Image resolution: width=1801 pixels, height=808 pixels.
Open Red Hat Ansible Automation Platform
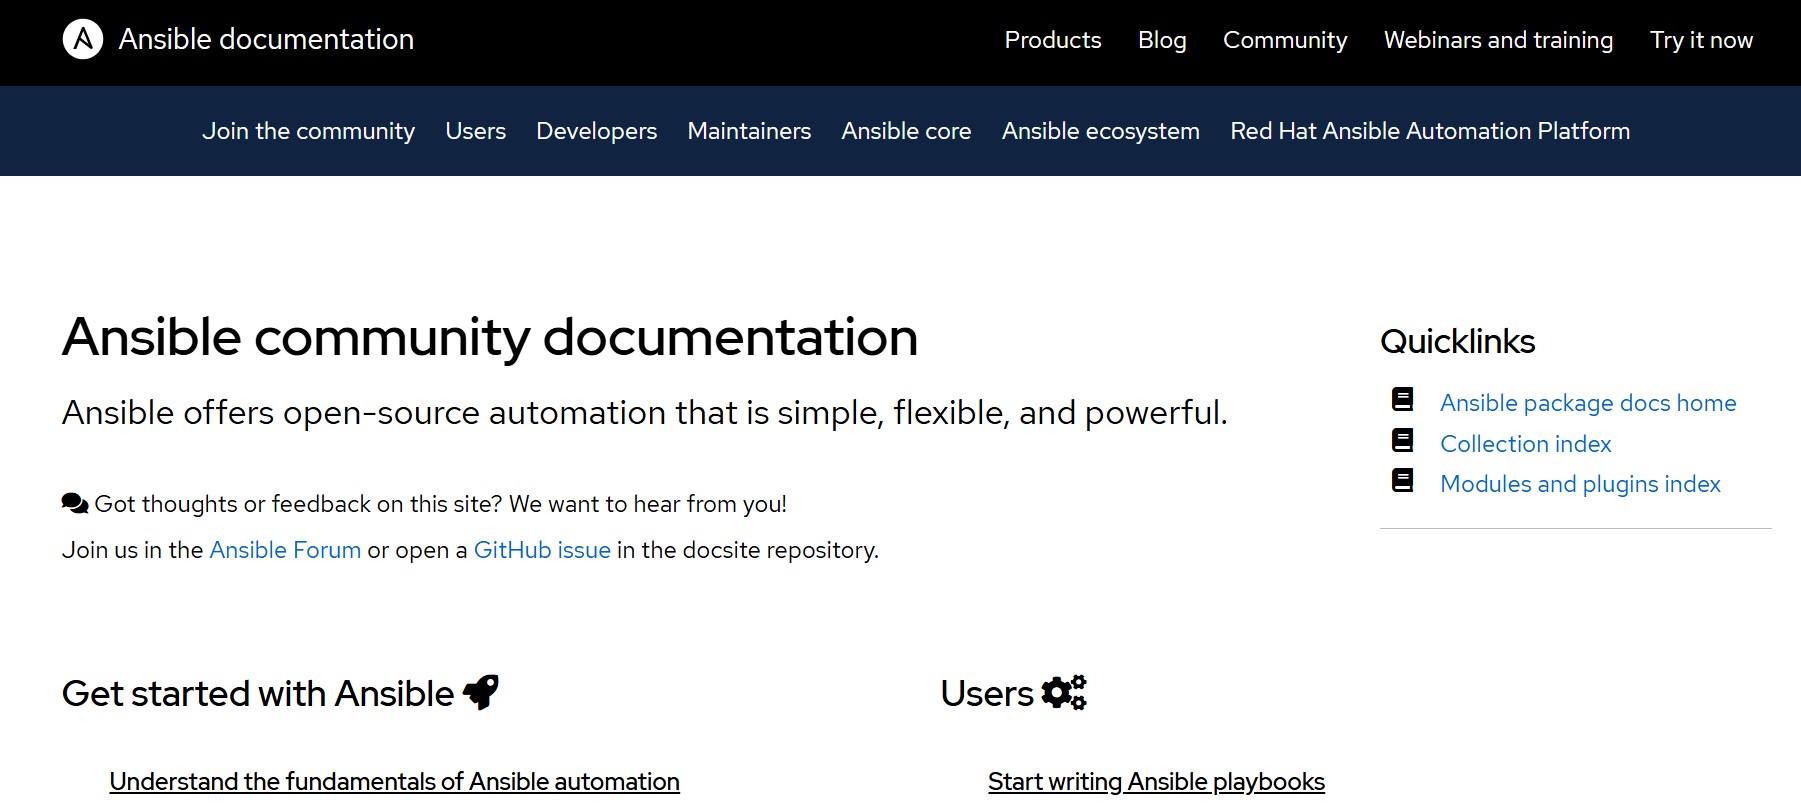click(x=1430, y=131)
